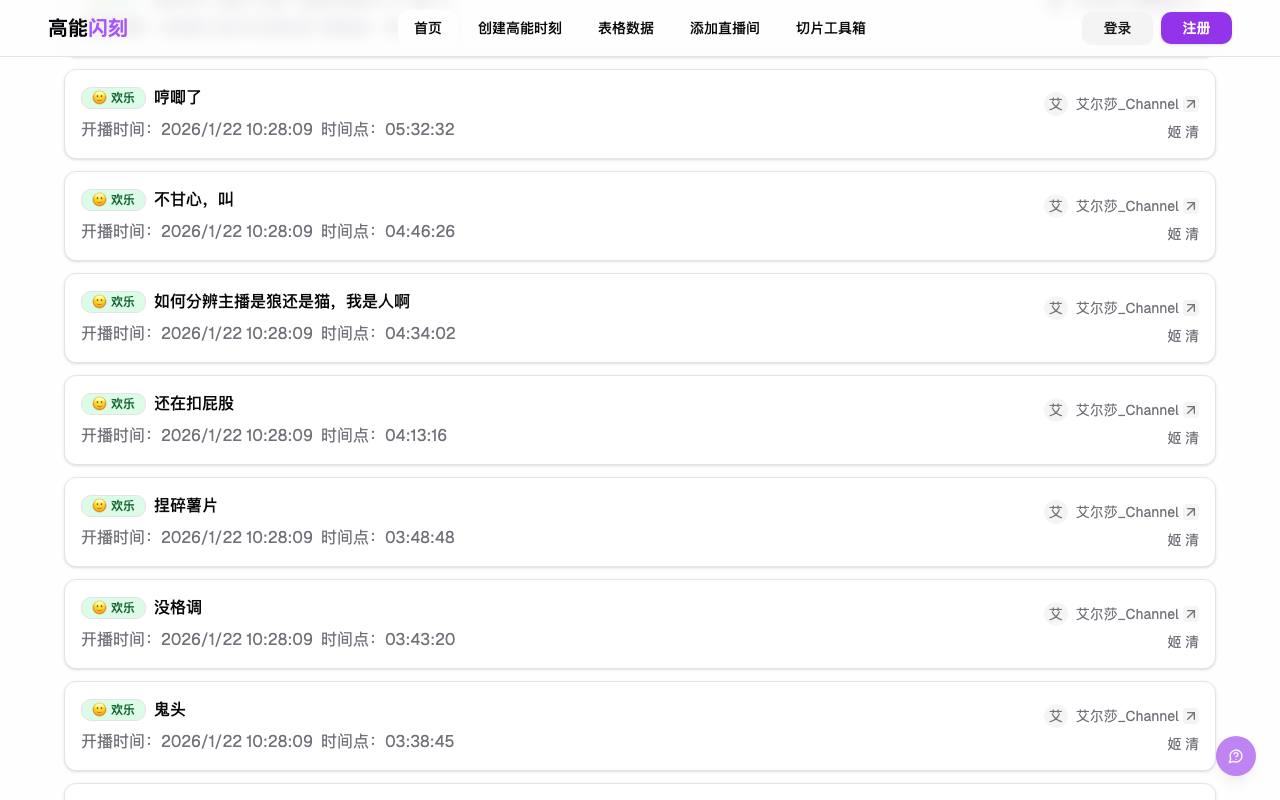
Task: Click timestamp 05:32:32
Action: click(420, 129)
